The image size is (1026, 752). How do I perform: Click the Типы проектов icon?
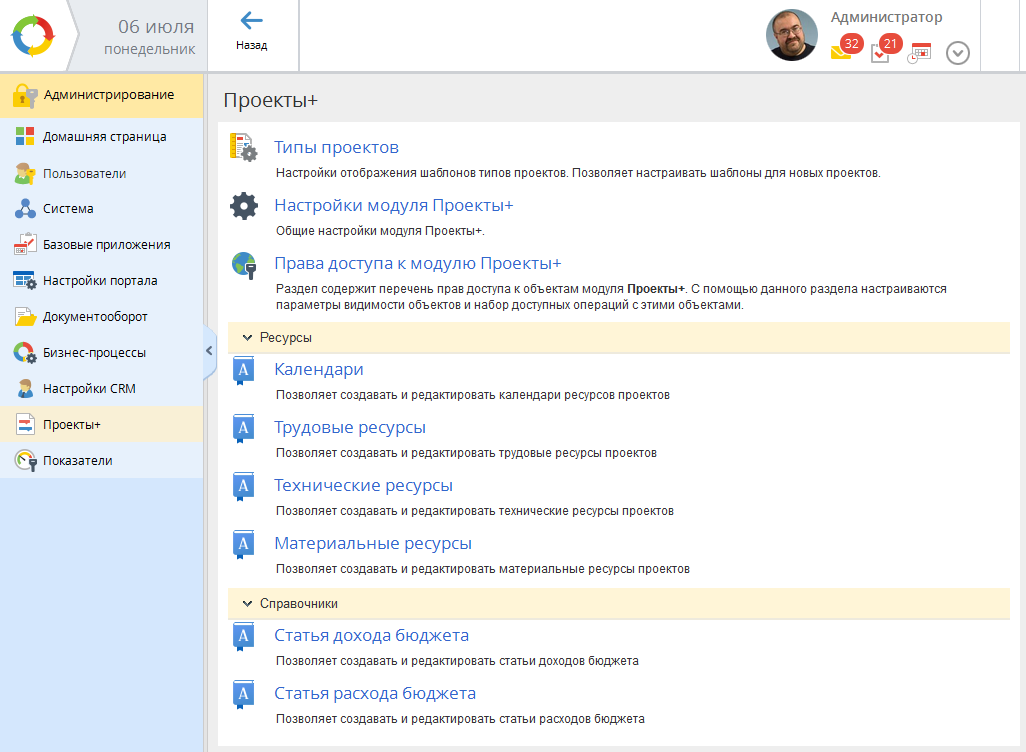pyautogui.click(x=244, y=148)
